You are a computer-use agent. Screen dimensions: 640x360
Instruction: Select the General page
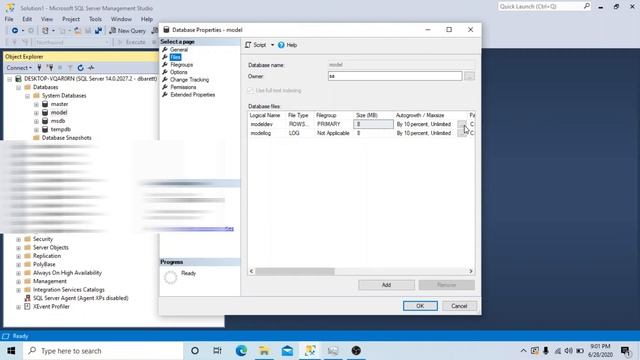[179, 49]
